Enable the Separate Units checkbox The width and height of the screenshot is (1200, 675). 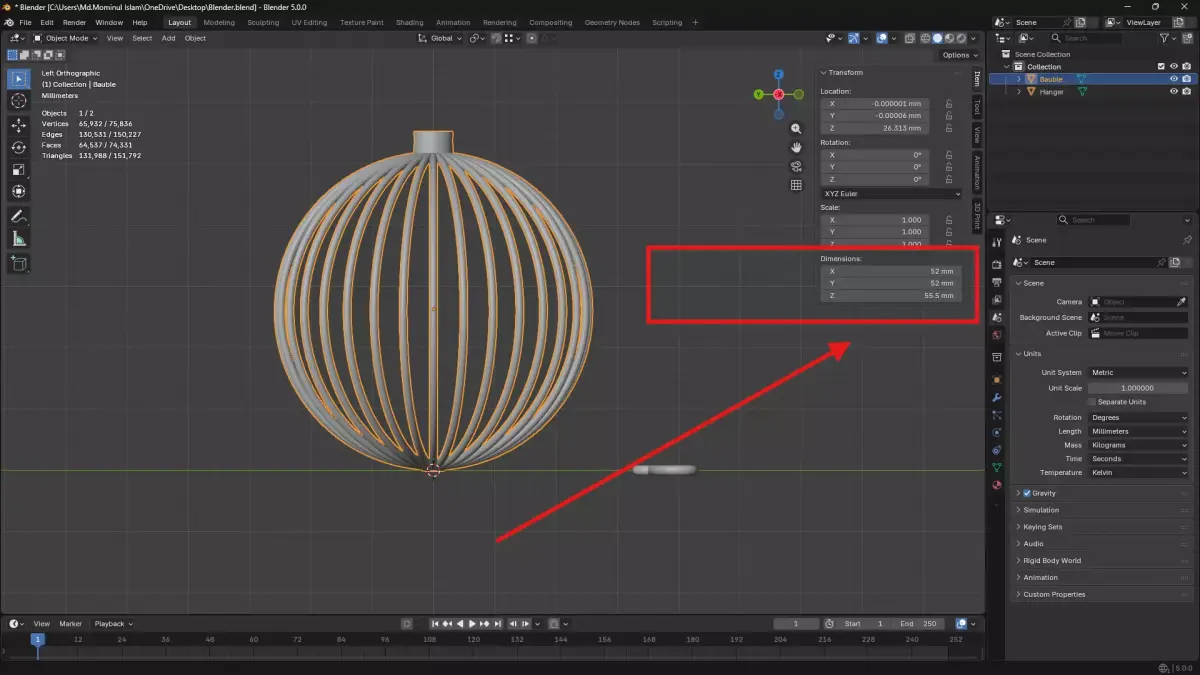pos(1092,402)
